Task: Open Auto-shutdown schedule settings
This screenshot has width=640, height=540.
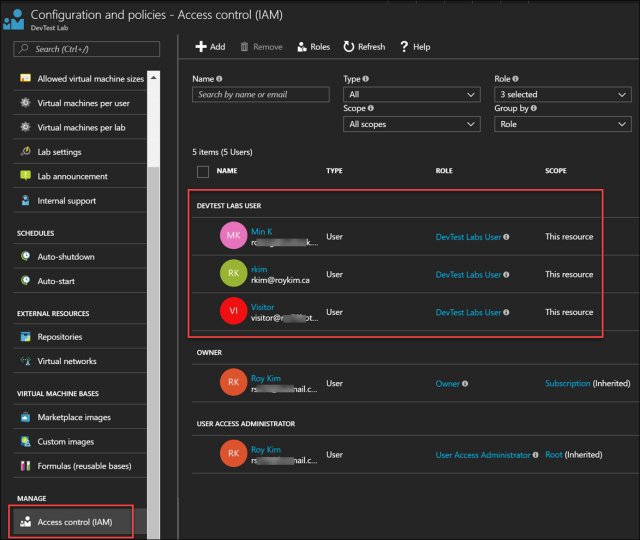Action: (x=65, y=257)
